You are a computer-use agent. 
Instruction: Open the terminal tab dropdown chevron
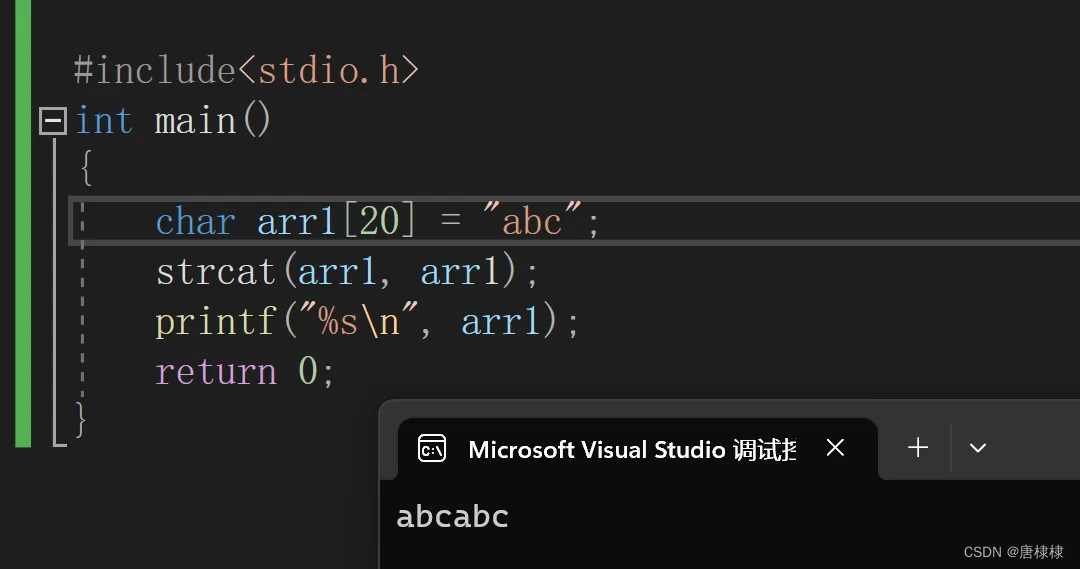(978, 448)
